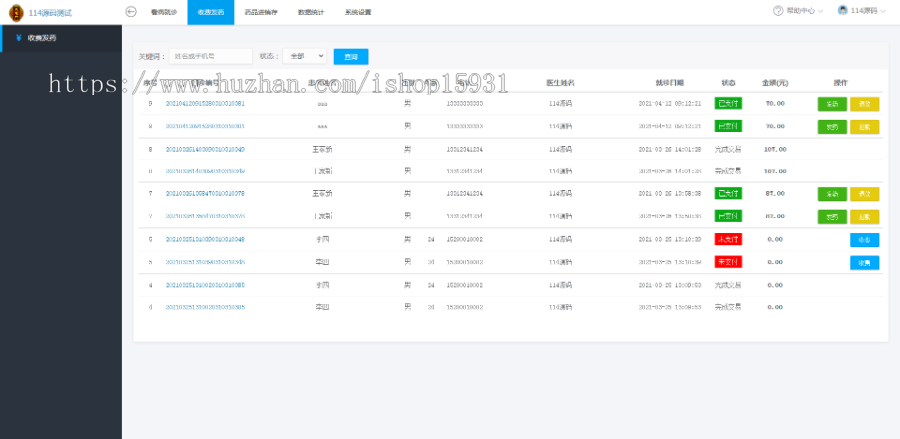Focus the 关键词 keyword input field
The height and width of the screenshot is (439, 900).
(x=210, y=56)
